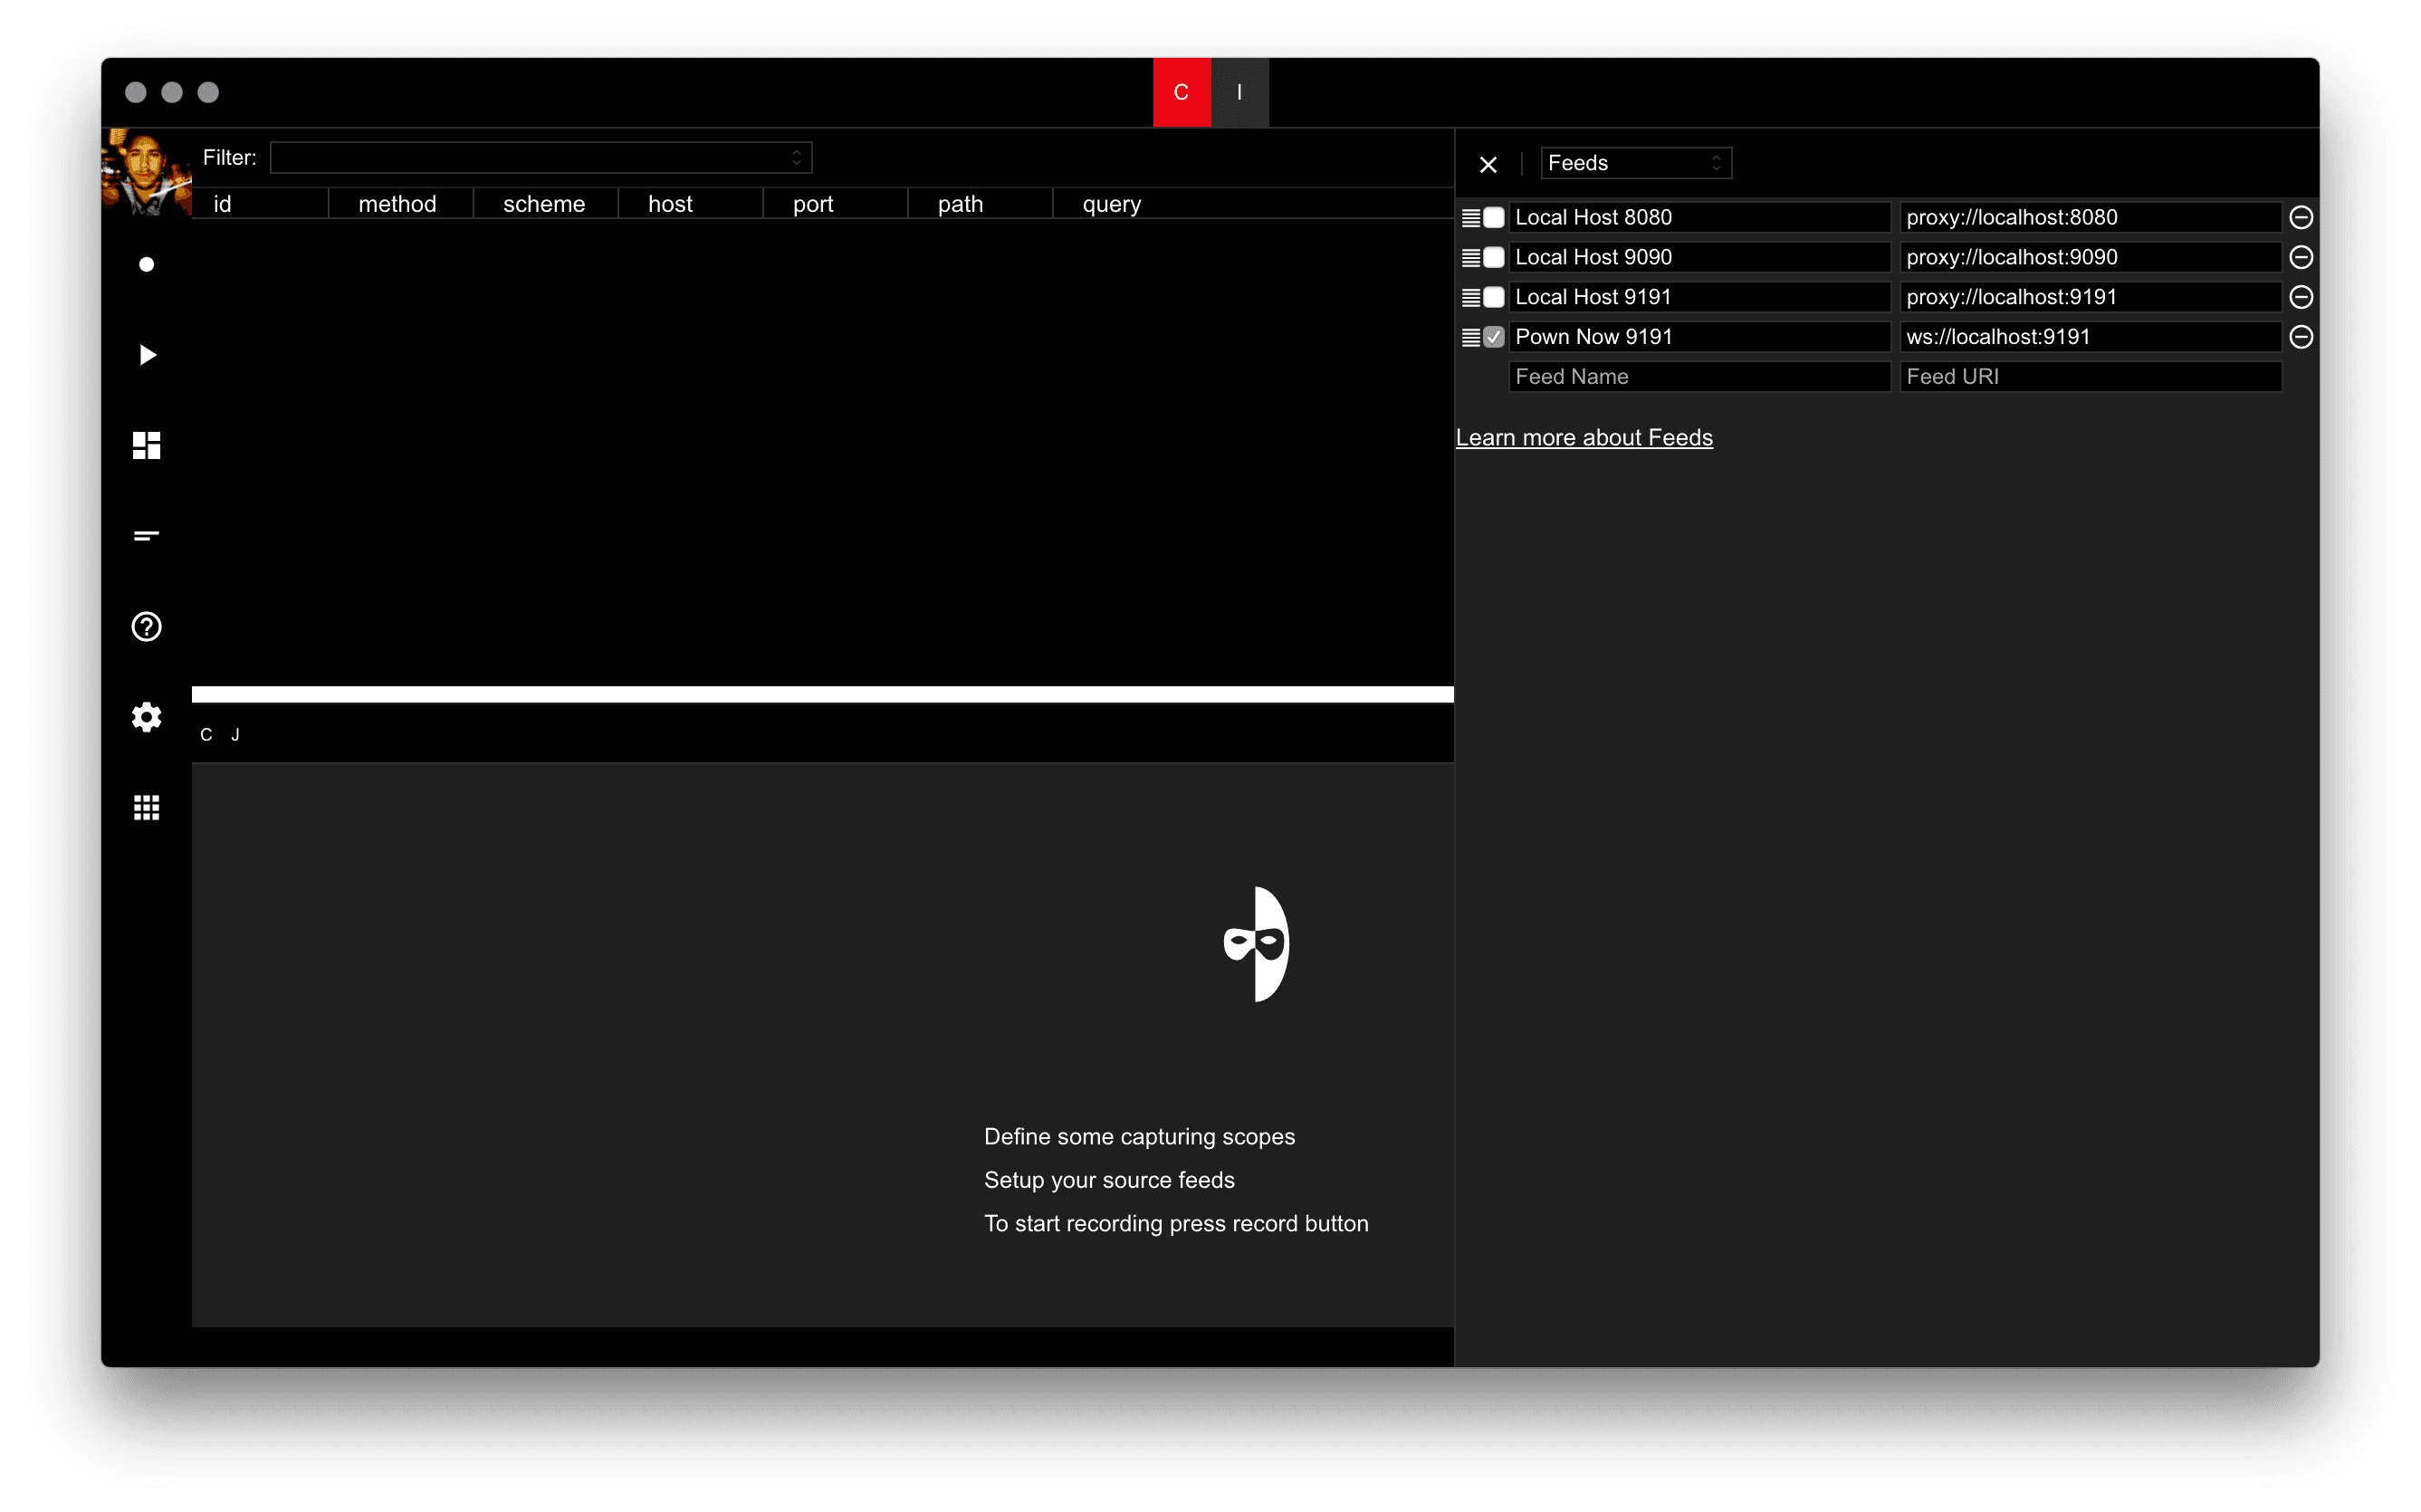
Task: Enable the Local Host 9191 feed checkbox
Action: click(1493, 297)
